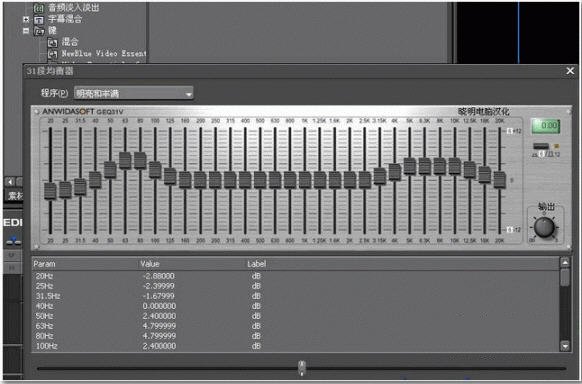582x384 pixels.
Task: Turn the 输出 output knob
Action: pyautogui.click(x=544, y=227)
